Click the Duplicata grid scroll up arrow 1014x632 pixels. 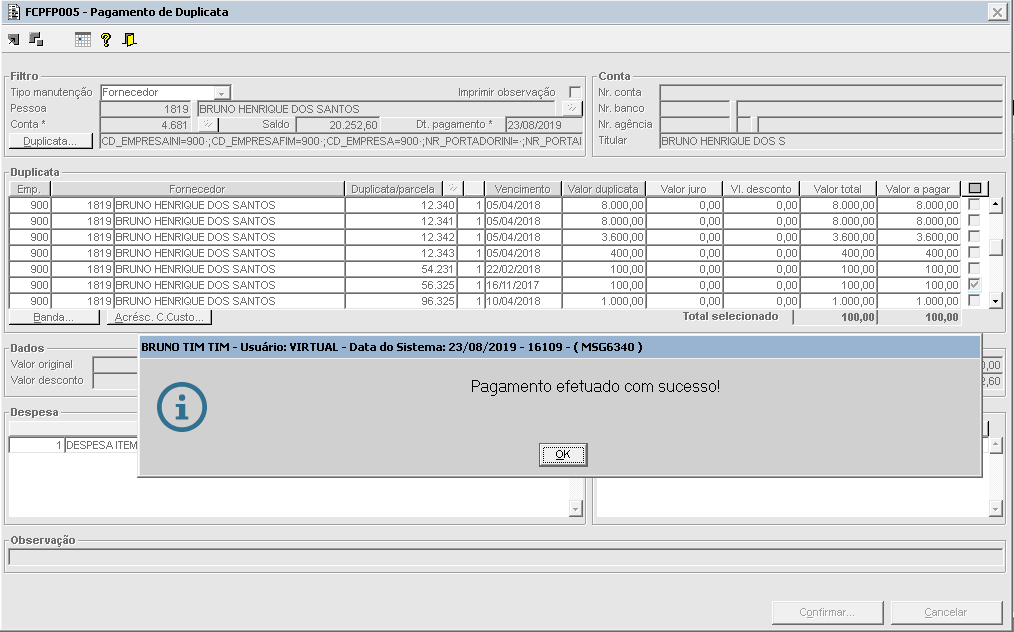[996, 205]
